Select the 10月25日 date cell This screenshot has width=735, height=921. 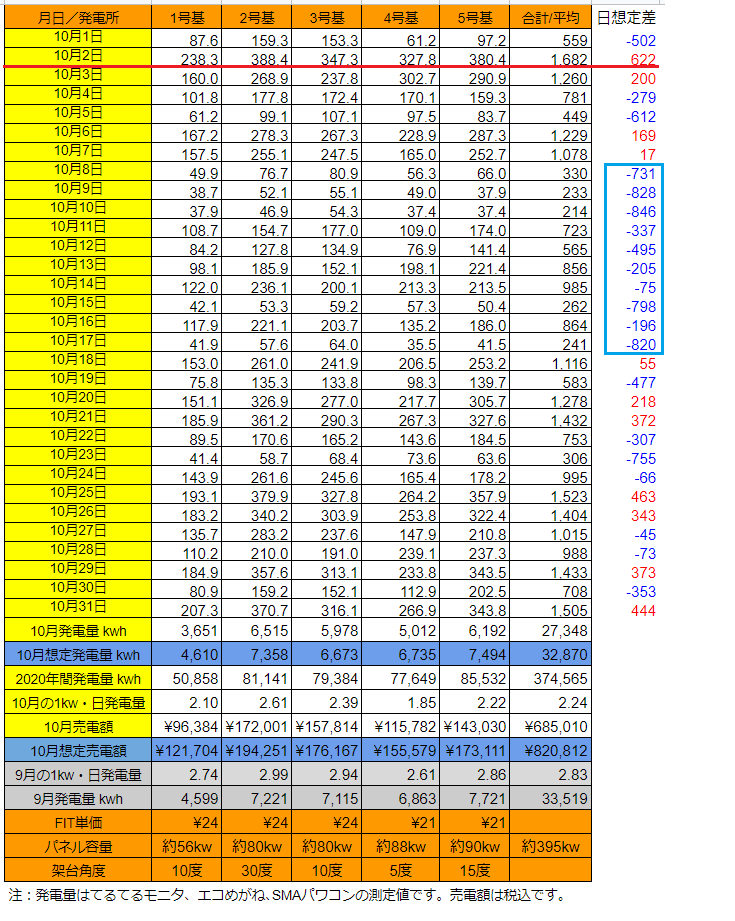(x=78, y=493)
